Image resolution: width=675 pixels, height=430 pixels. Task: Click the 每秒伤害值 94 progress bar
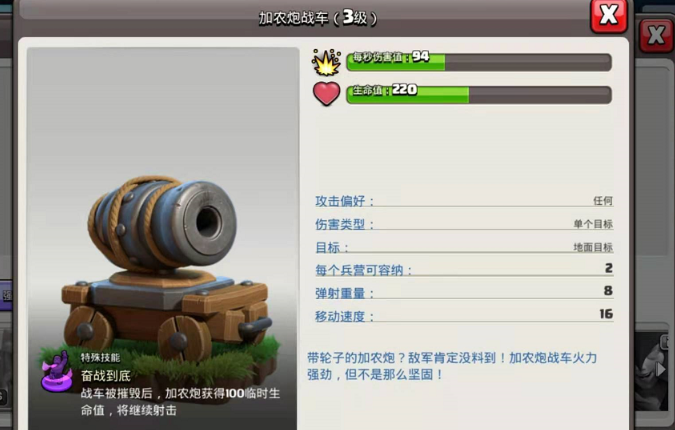[479, 62]
